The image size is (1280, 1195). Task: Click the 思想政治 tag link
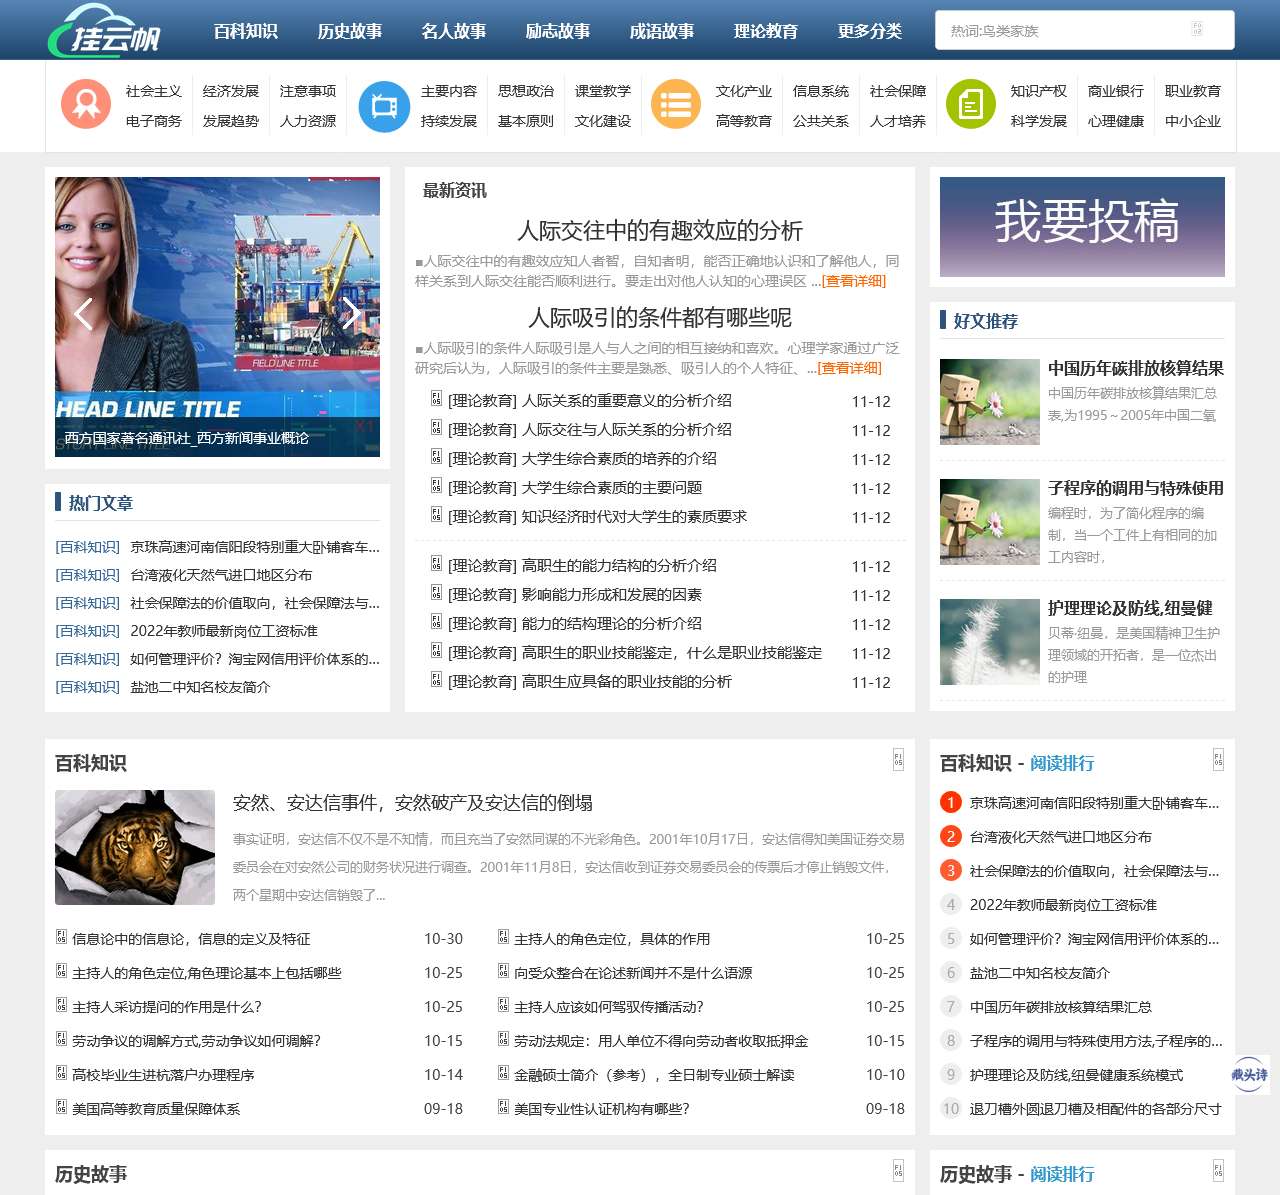tap(526, 91)
